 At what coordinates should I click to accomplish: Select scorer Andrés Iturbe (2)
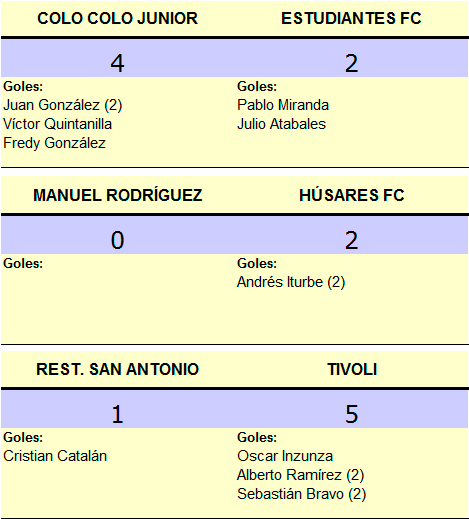[x=291, y=282]
